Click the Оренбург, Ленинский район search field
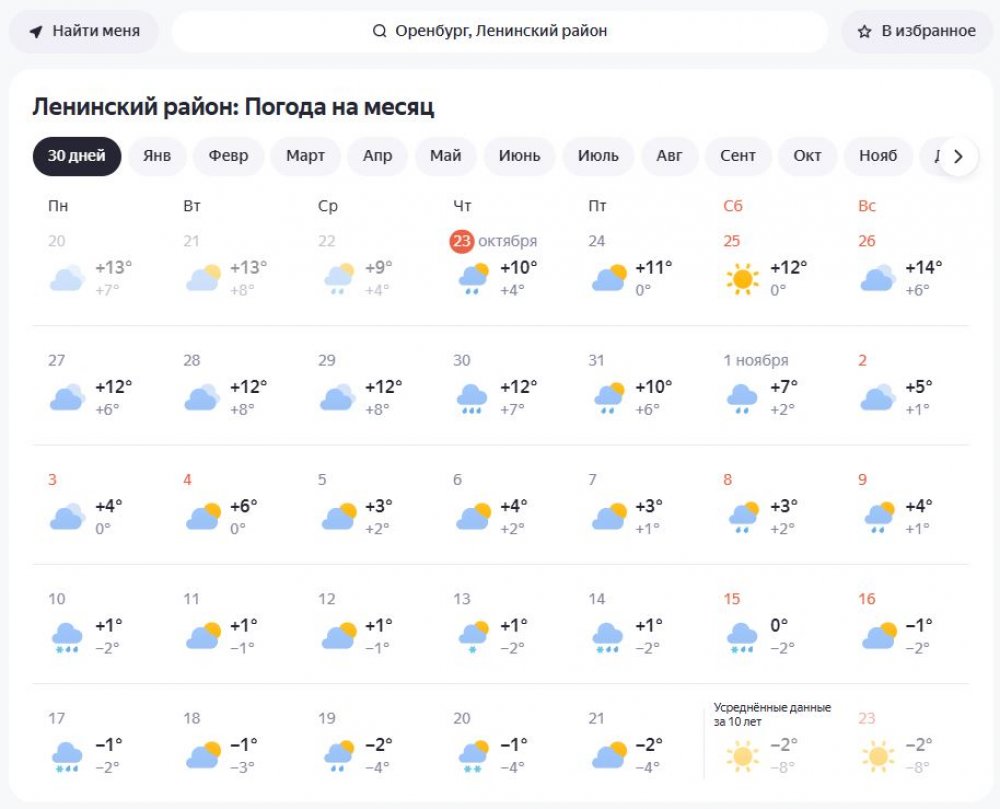The height and width of the screenshot is (809, 1000). pyautogui.click(x=500, y=31)
